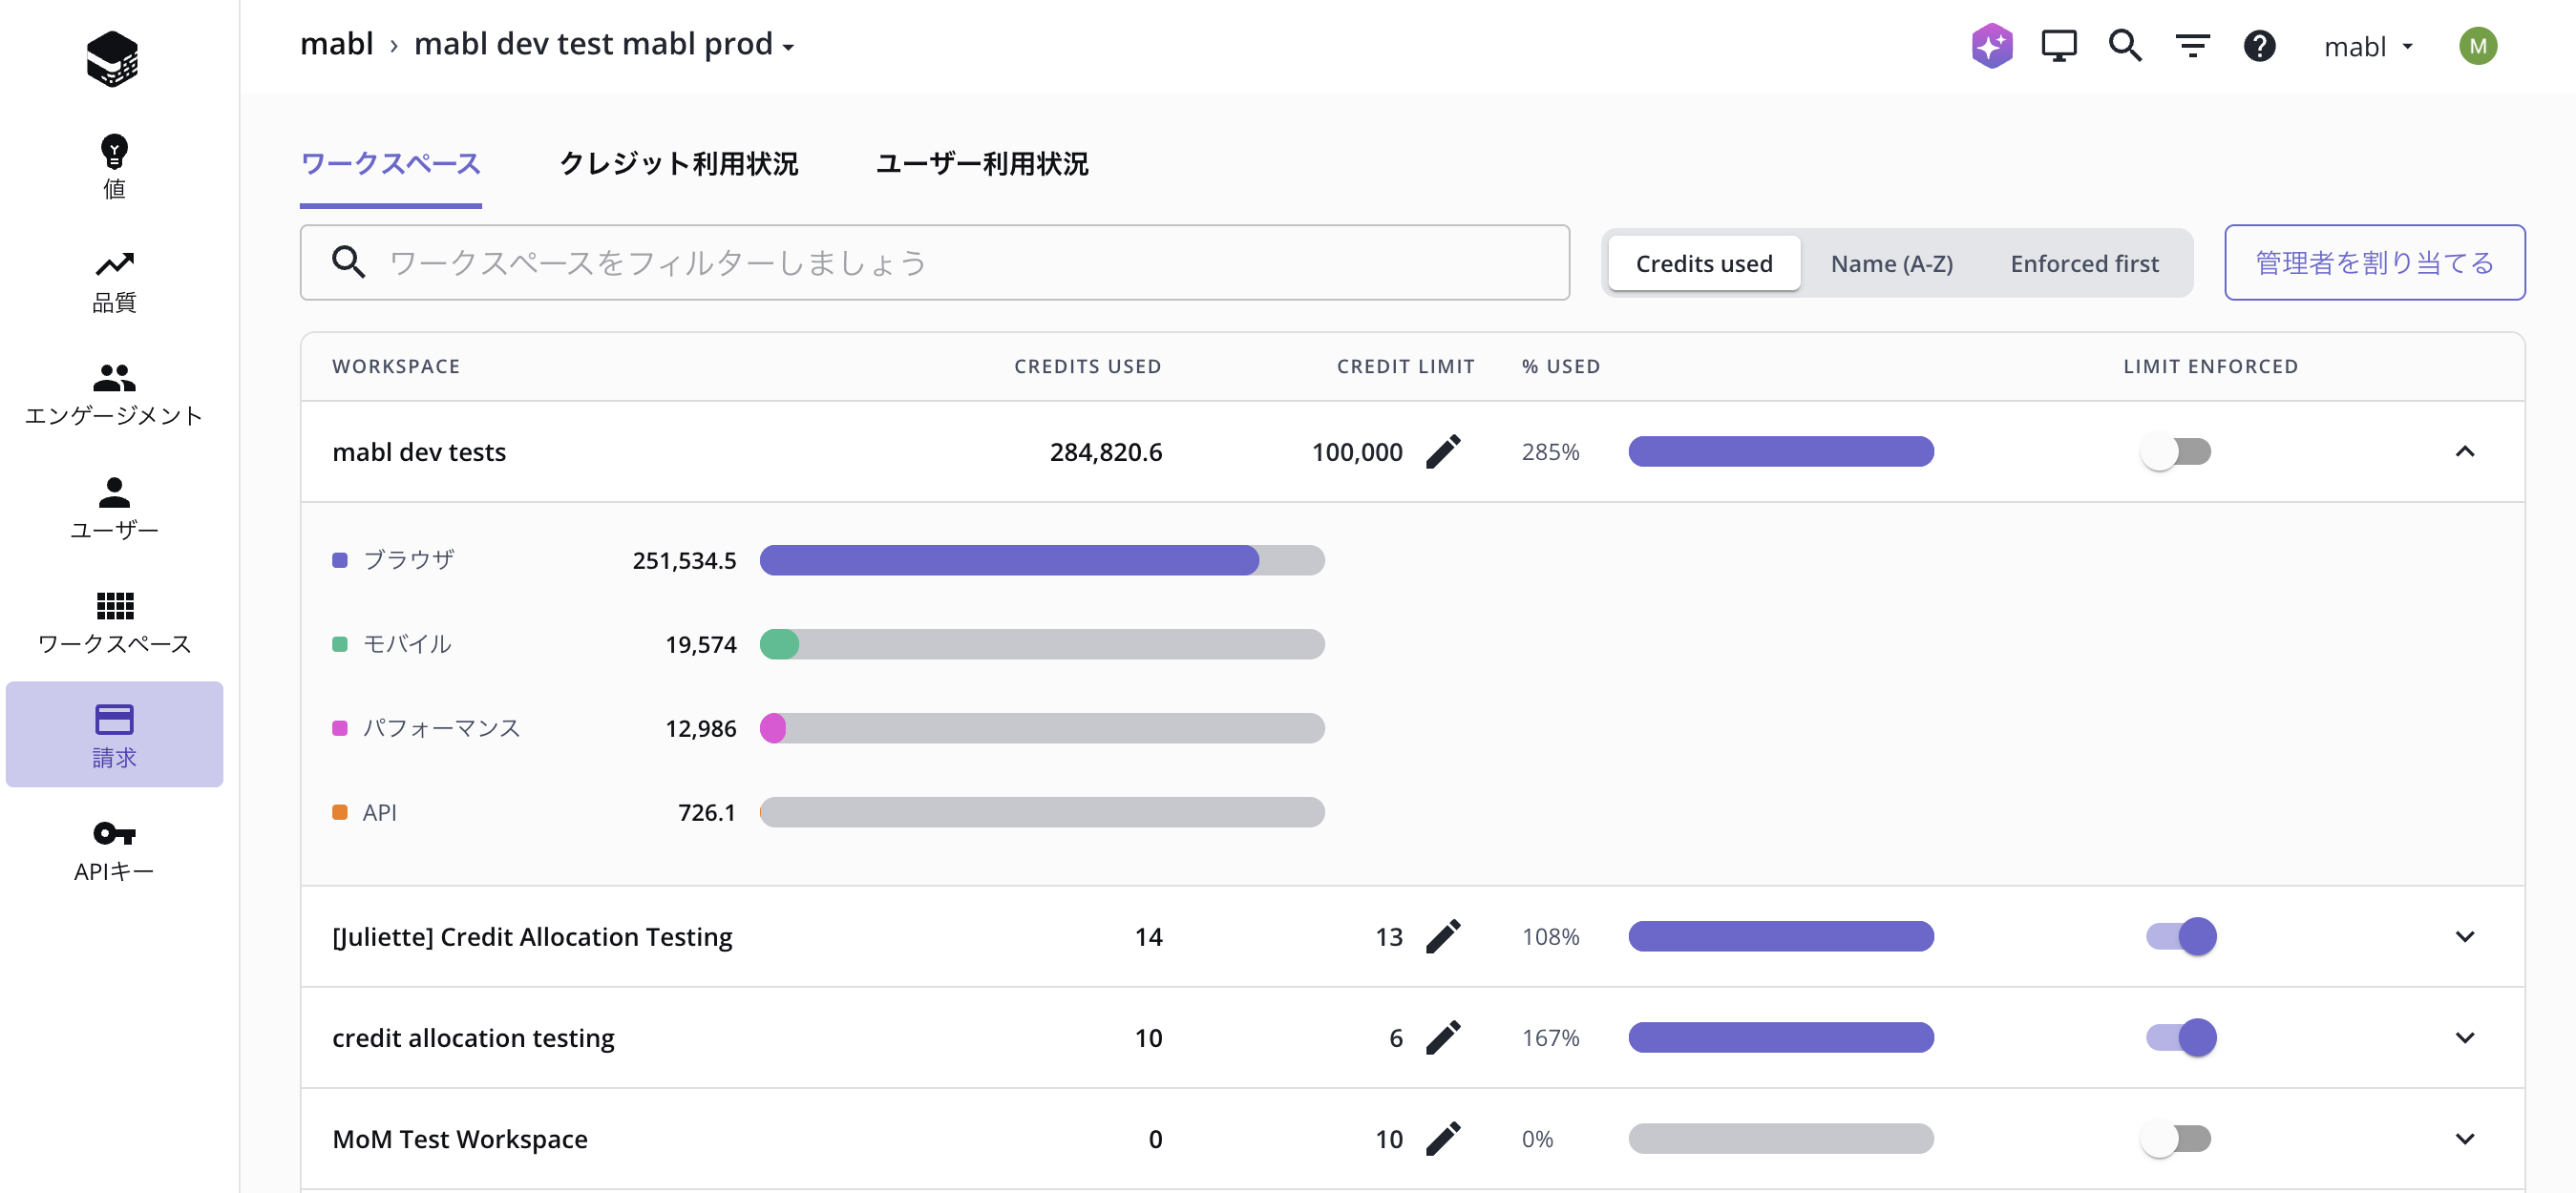The width and height of the screenshot is (2576, 1193).
Task: Click the mabl breadcrumb link
Action: pyautogui.click(x=337, y=45)
